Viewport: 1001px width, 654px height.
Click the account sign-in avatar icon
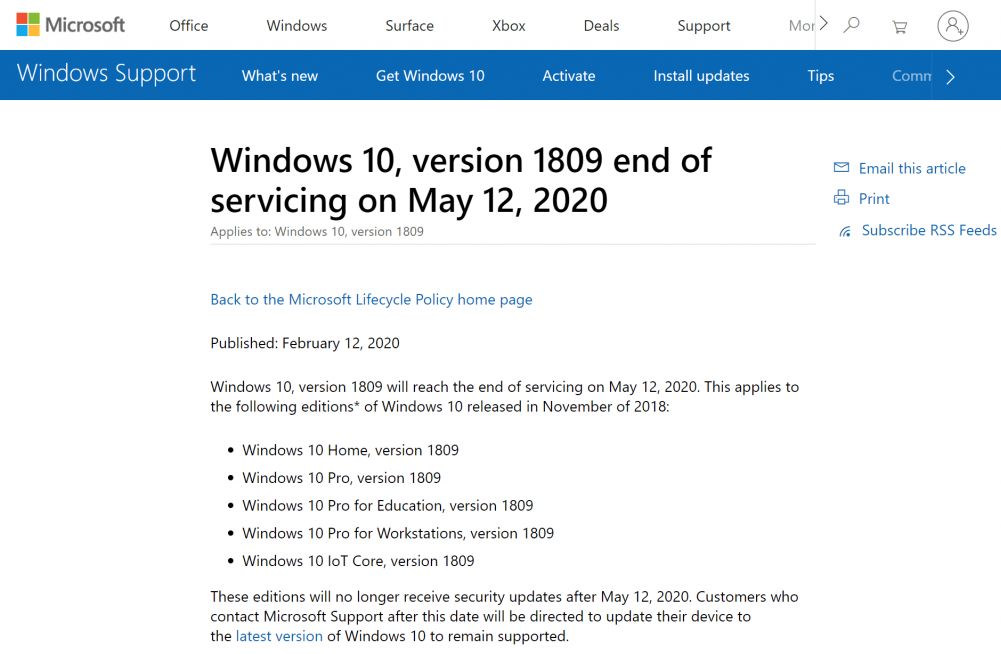952,26
